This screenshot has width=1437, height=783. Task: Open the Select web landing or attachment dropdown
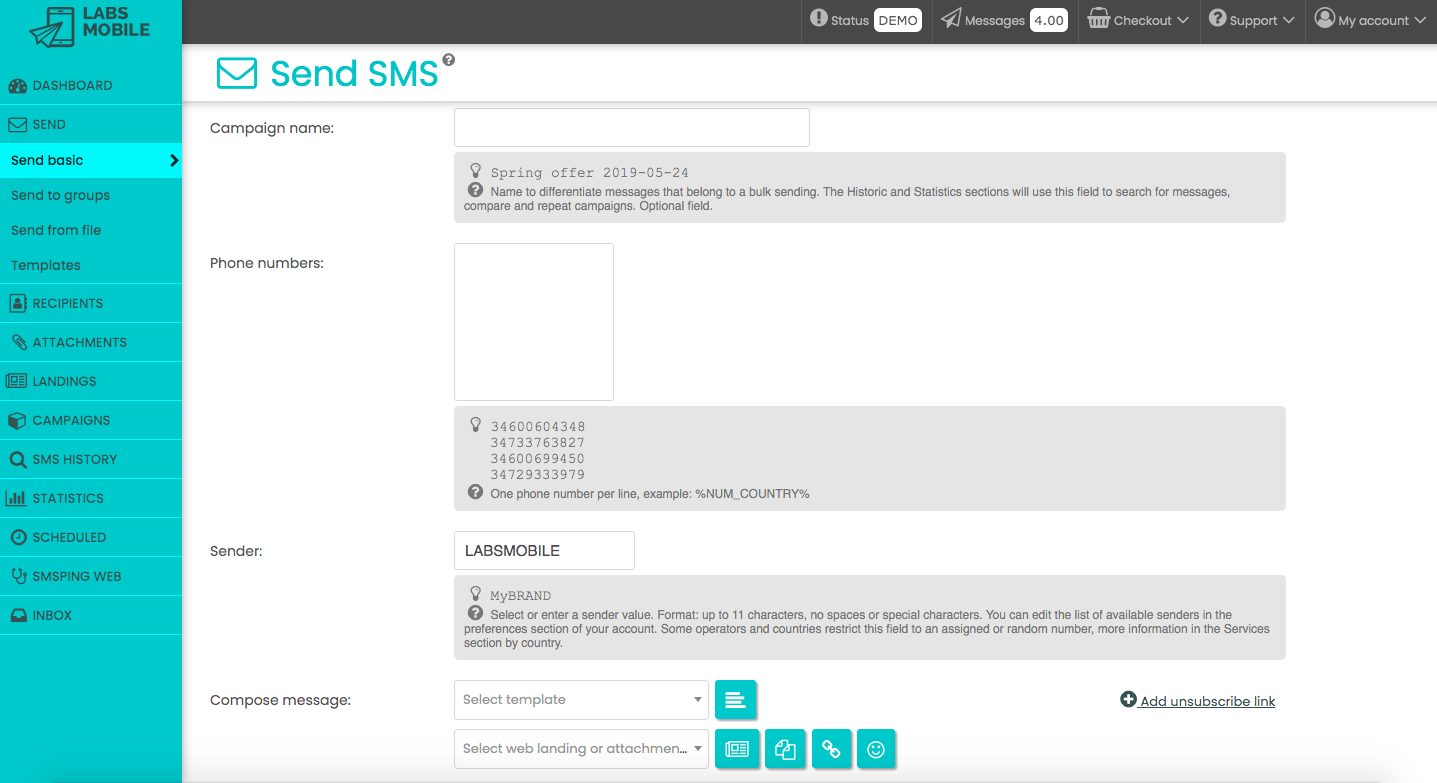[581, 749]
